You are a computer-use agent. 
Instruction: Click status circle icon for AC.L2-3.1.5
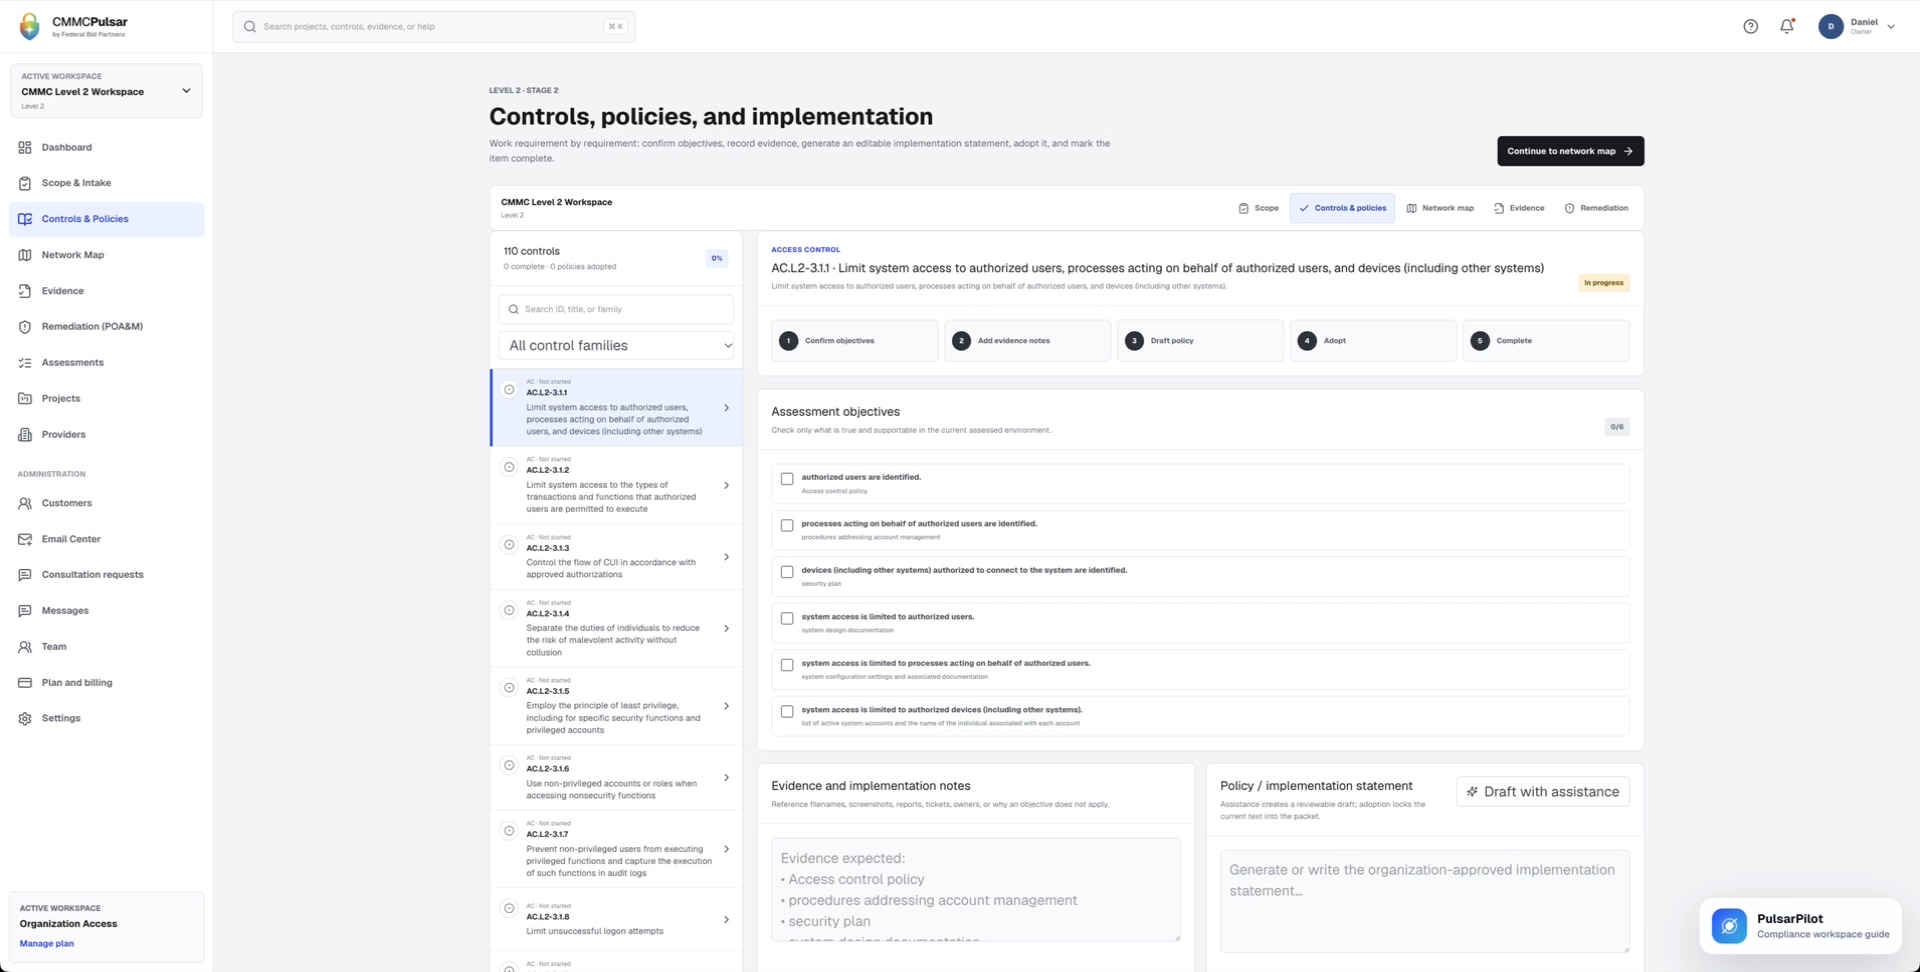509,688
